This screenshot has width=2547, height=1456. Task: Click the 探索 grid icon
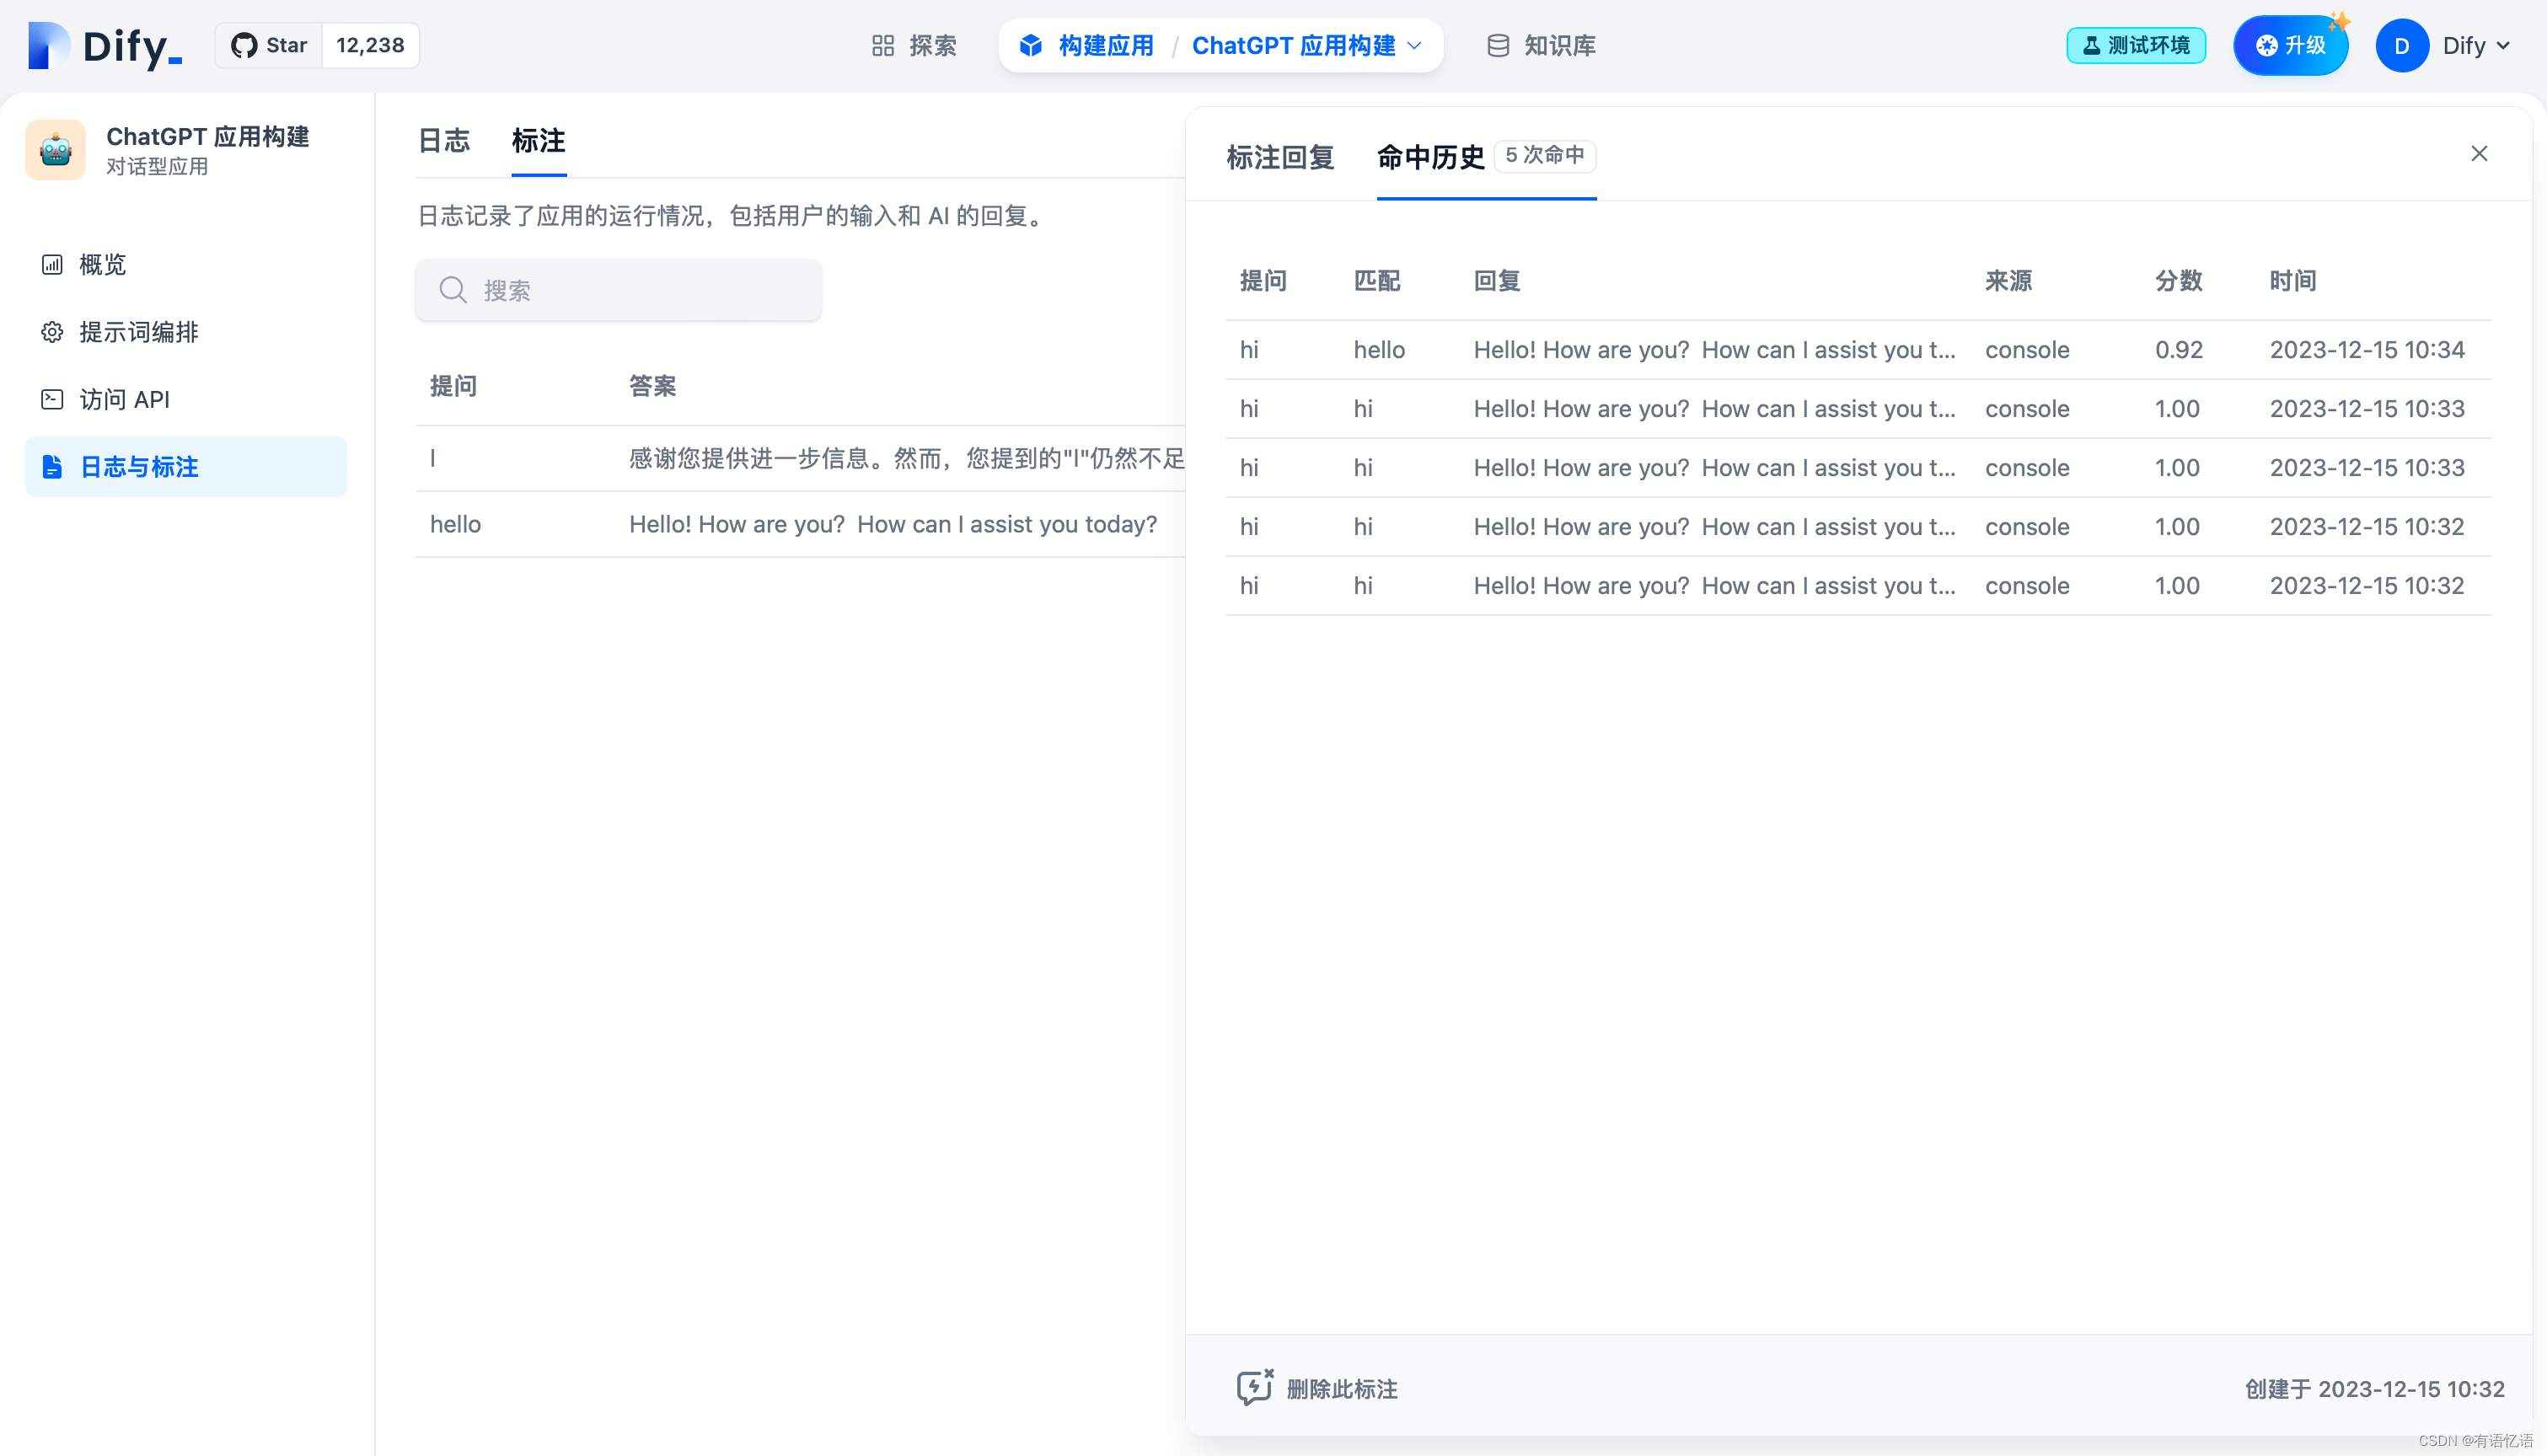[882, 46]
